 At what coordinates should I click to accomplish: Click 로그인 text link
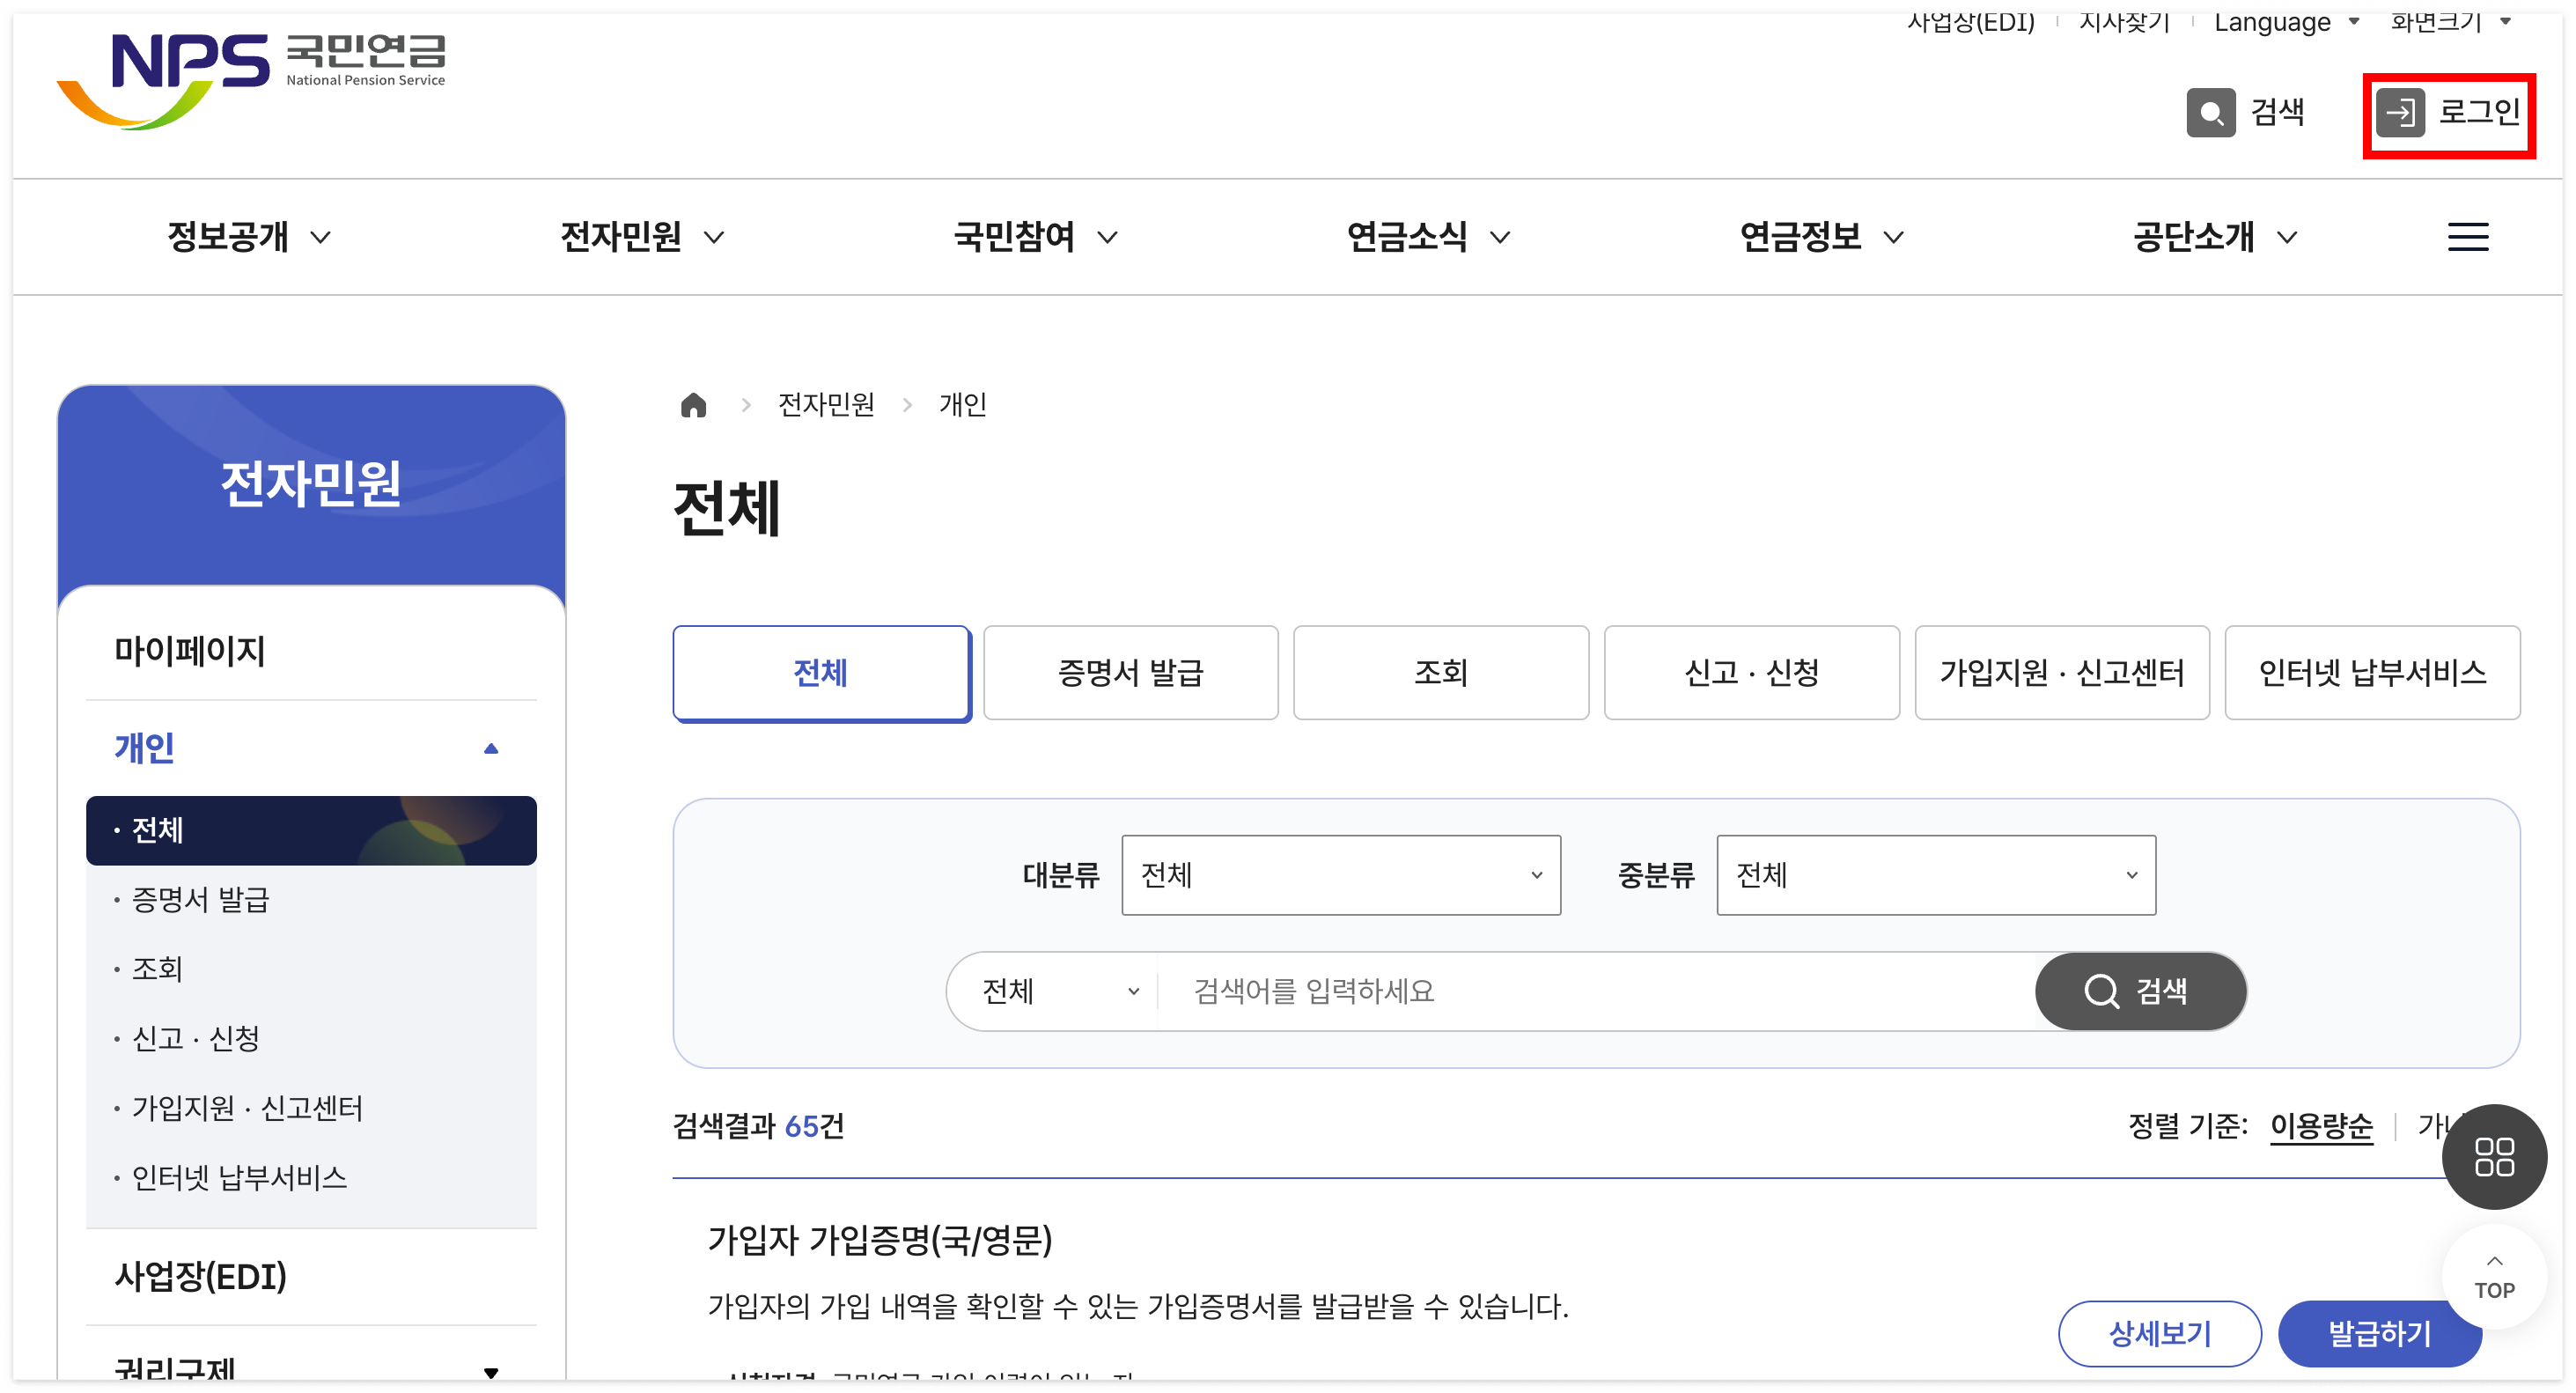(x=2479, y=112)
